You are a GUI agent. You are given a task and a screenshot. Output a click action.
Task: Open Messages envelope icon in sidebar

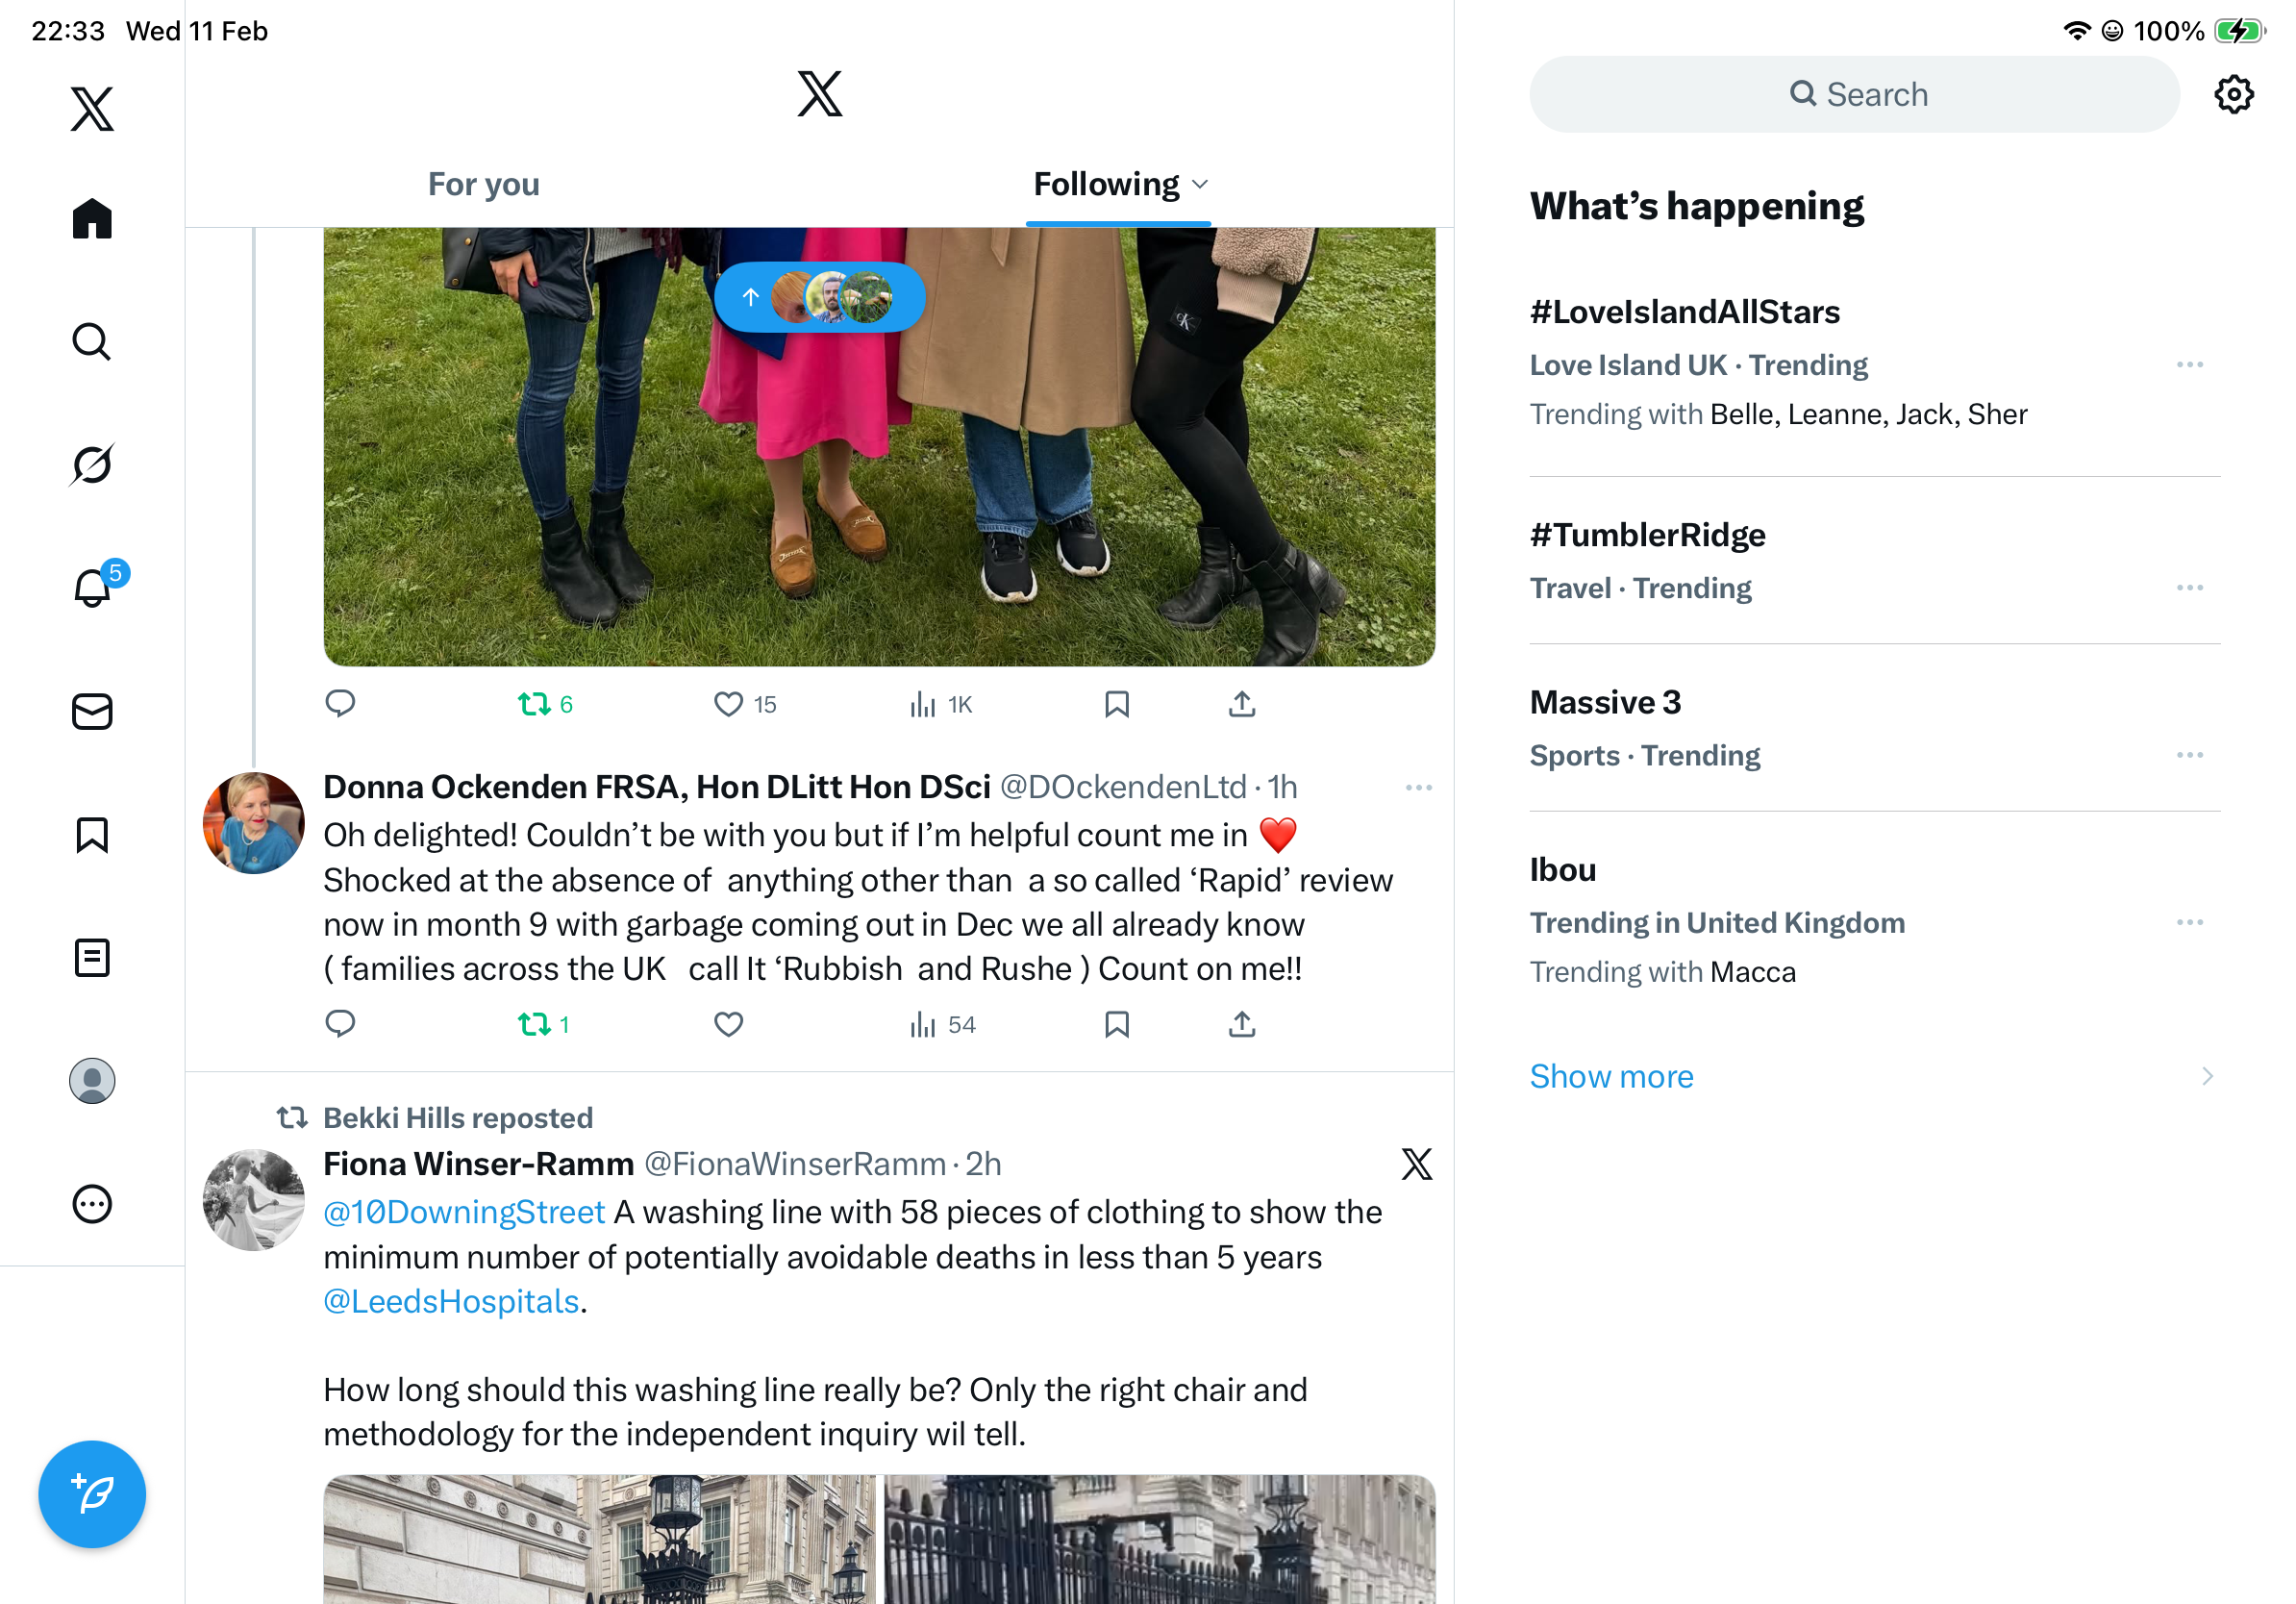point(92,712)
